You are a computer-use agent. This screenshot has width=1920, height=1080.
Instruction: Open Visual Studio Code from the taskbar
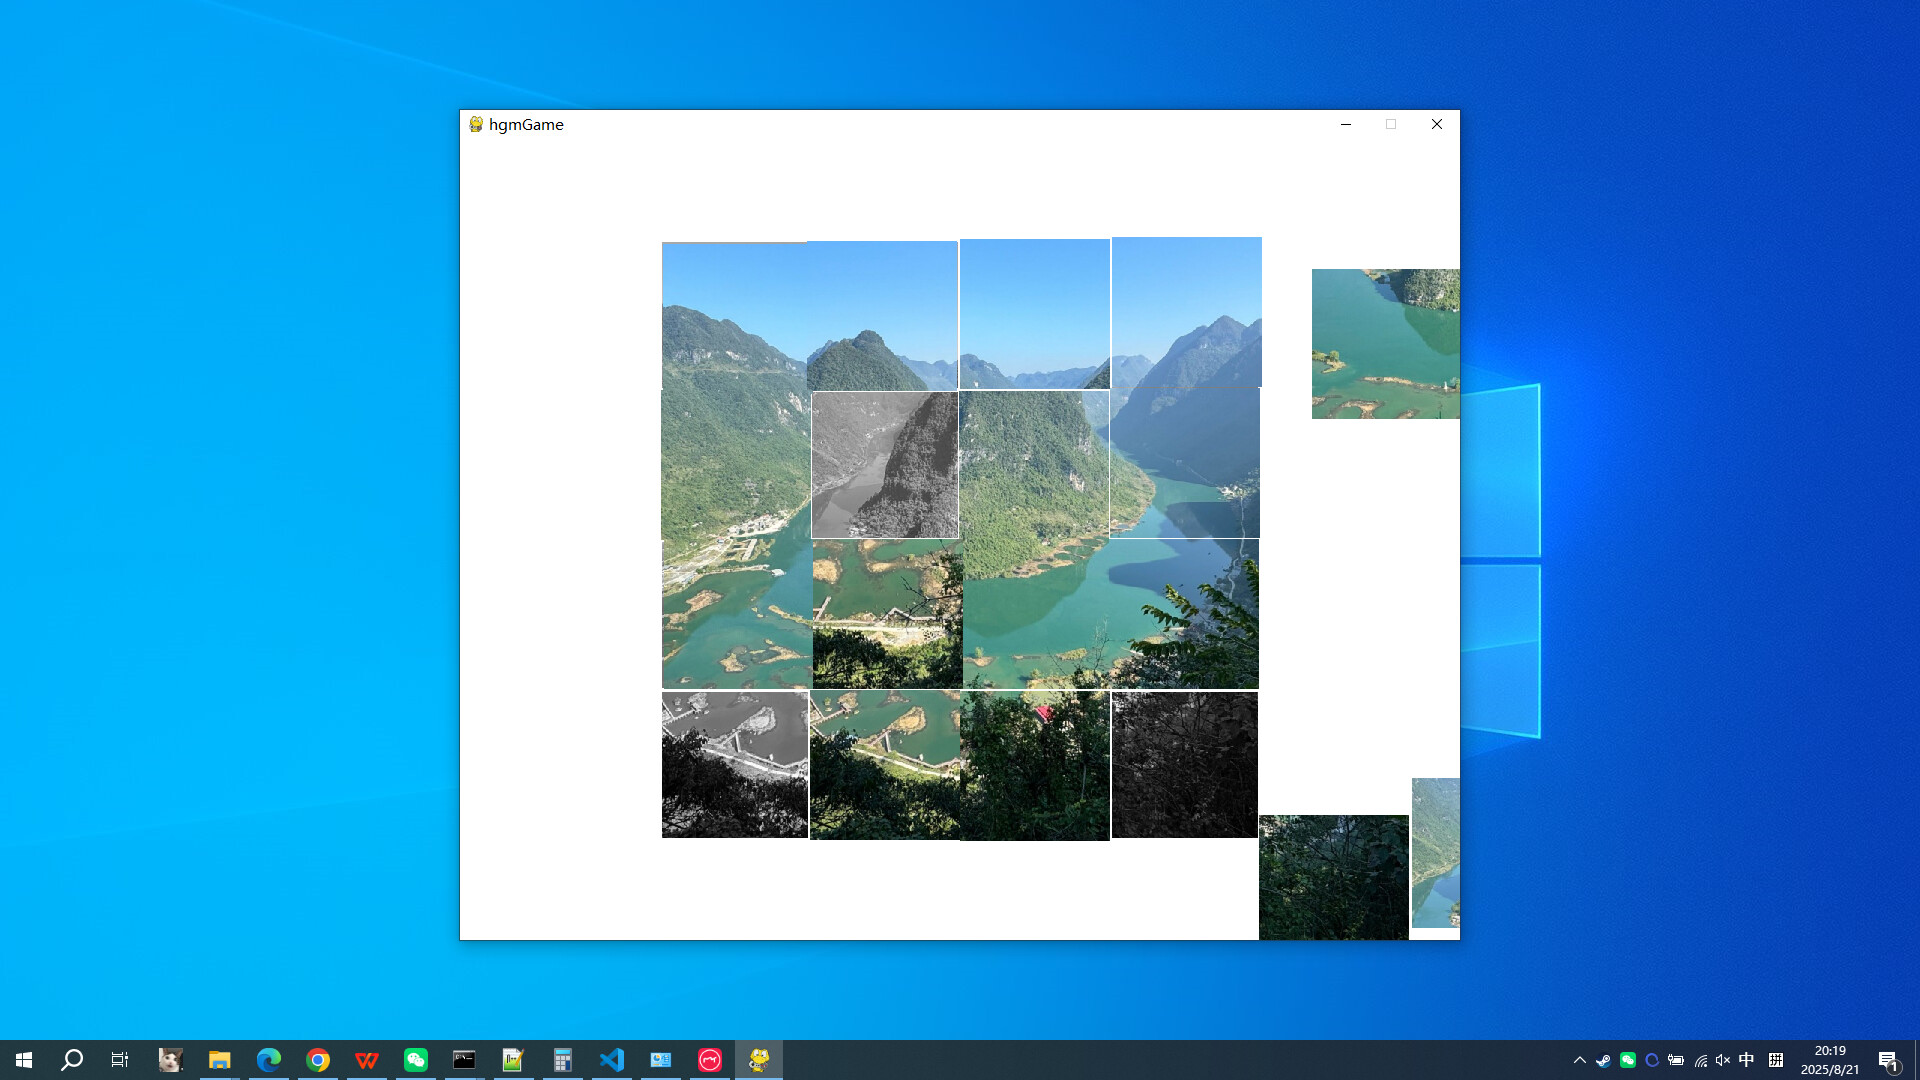pos(612,1059)
